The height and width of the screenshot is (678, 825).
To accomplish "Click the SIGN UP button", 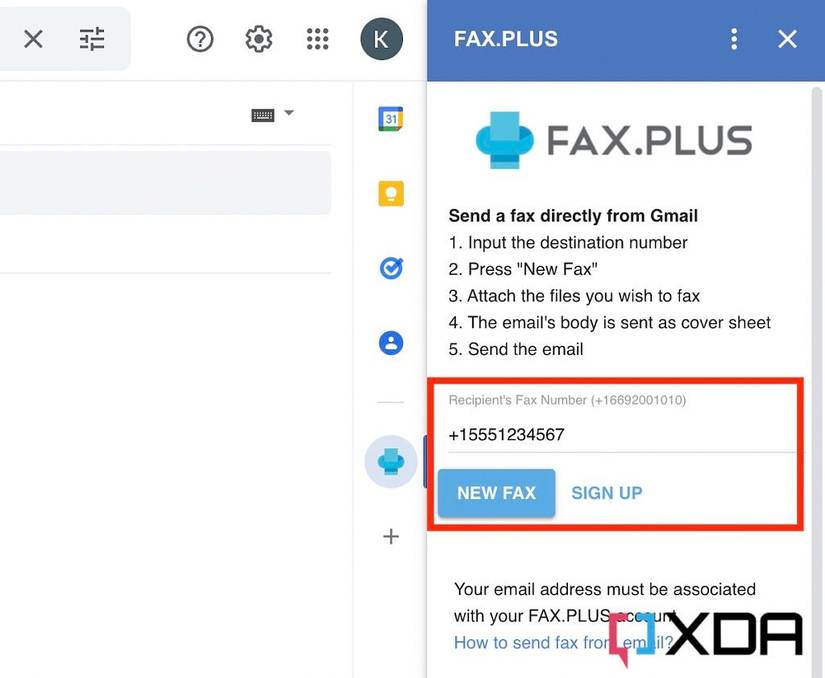I will [607, 493].
